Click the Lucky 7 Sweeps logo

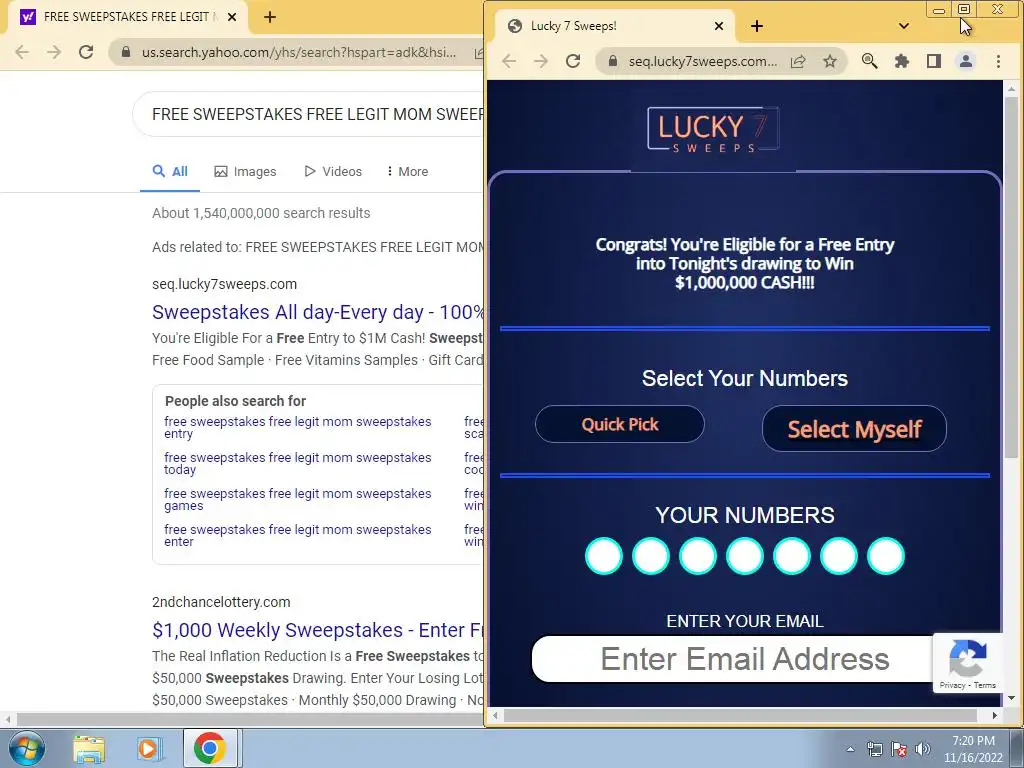click(713, 129)
